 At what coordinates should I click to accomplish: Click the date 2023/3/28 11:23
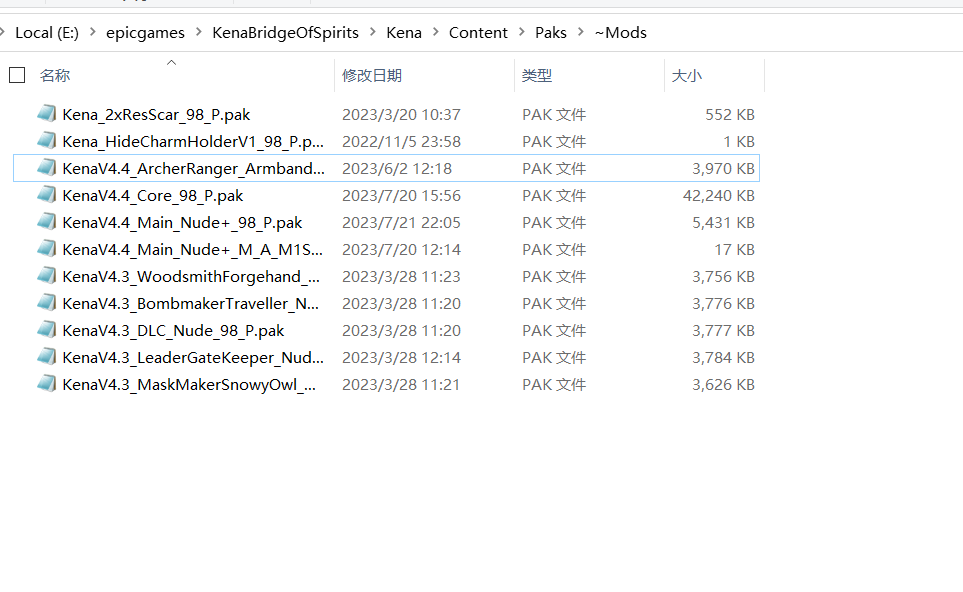tap(401, 277)
